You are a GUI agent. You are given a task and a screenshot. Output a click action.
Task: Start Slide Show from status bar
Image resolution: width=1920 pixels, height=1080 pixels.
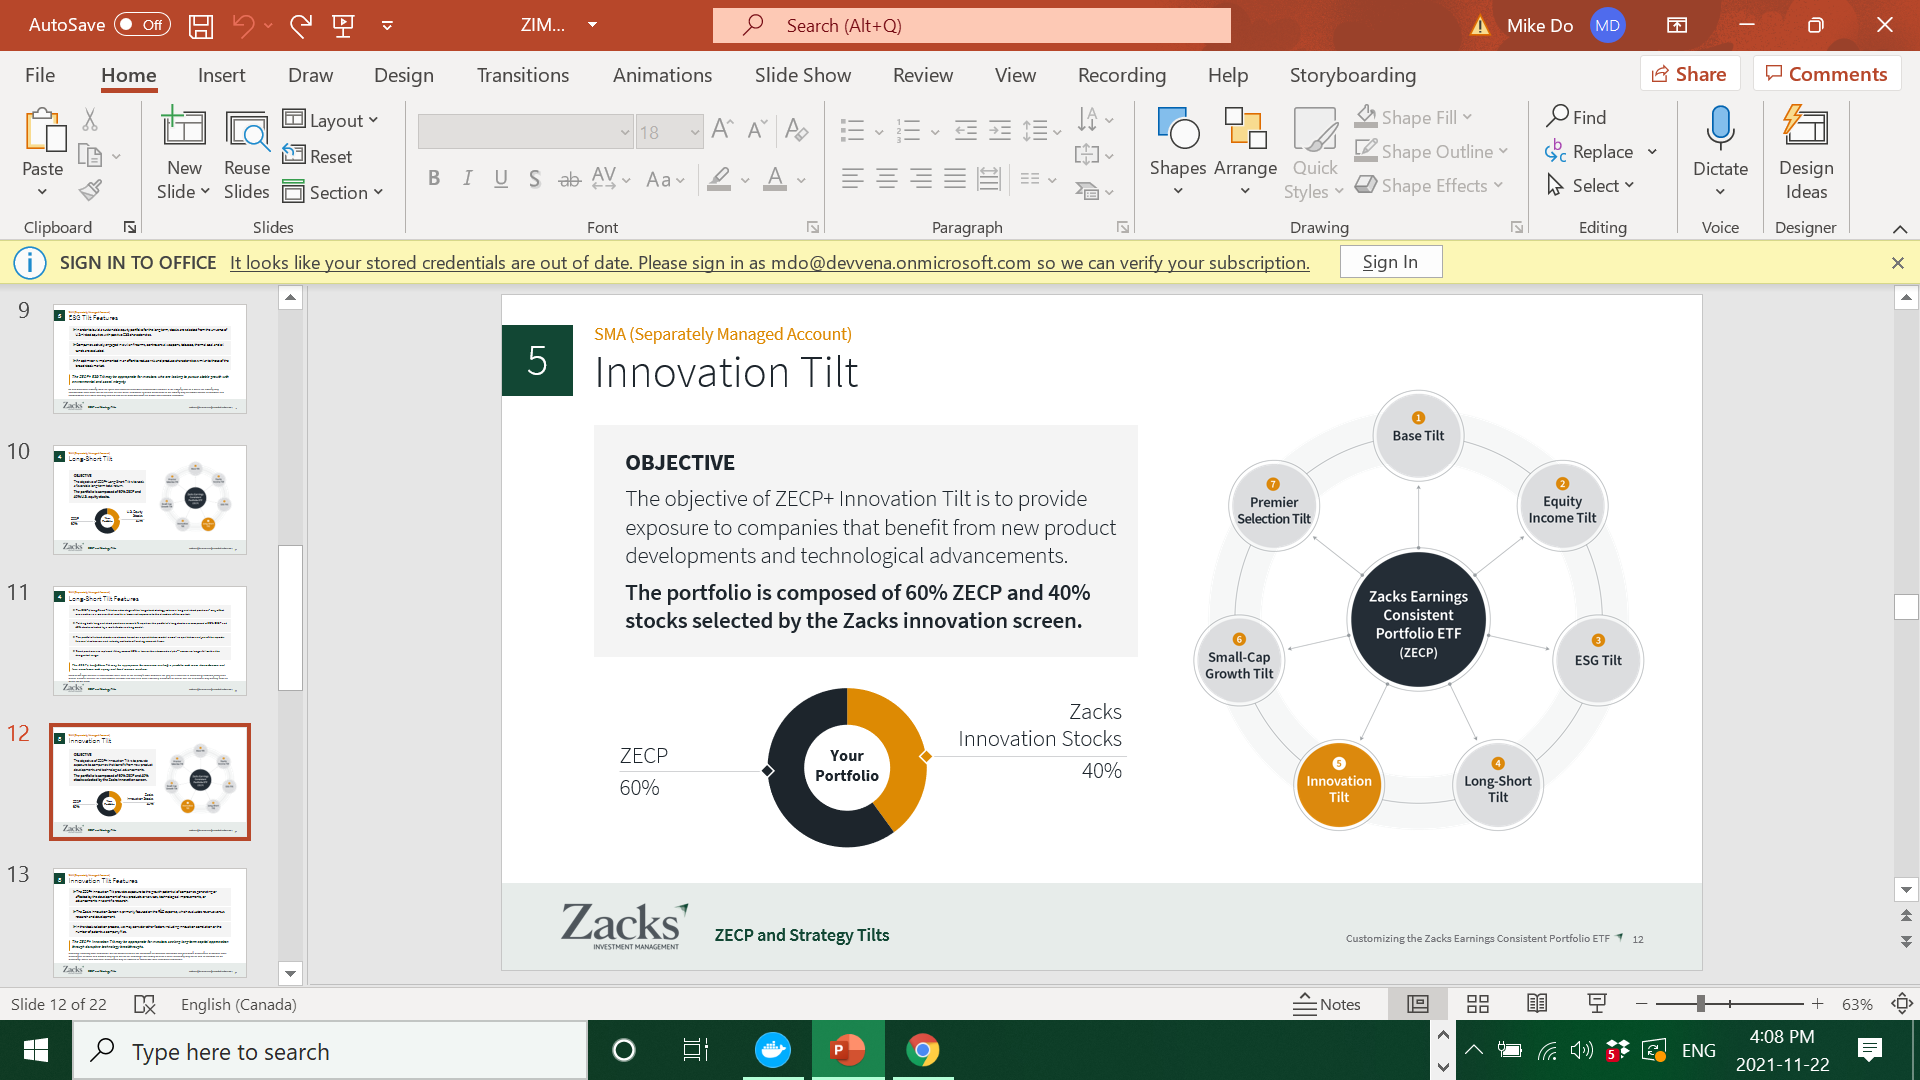click(x=1597, y=1004)
